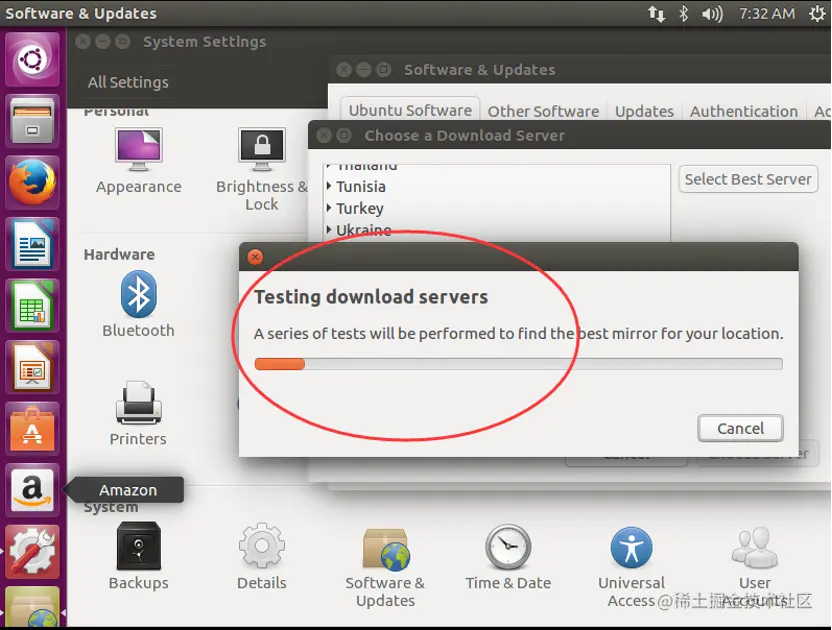The image size is (832, 630).
Task: Expand the Turkey server list
Action: point(329,208)
